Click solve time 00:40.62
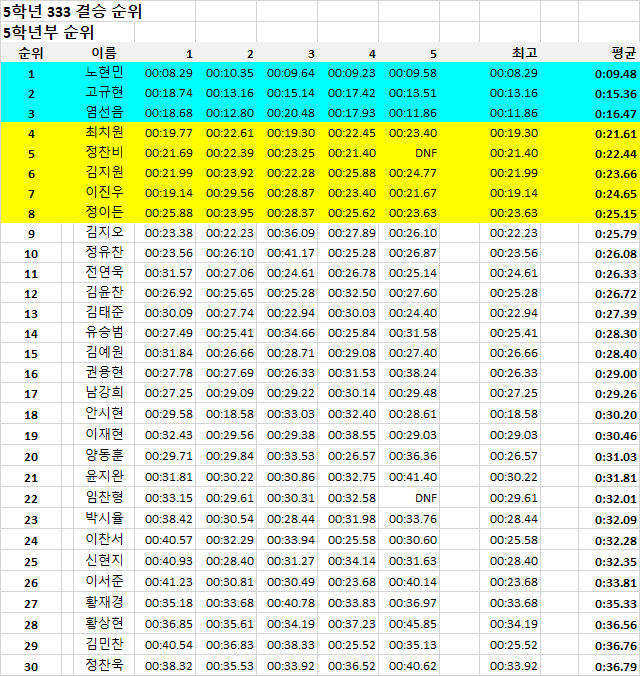640x676 pixels. pyautogui.click(x=413, y=666)
